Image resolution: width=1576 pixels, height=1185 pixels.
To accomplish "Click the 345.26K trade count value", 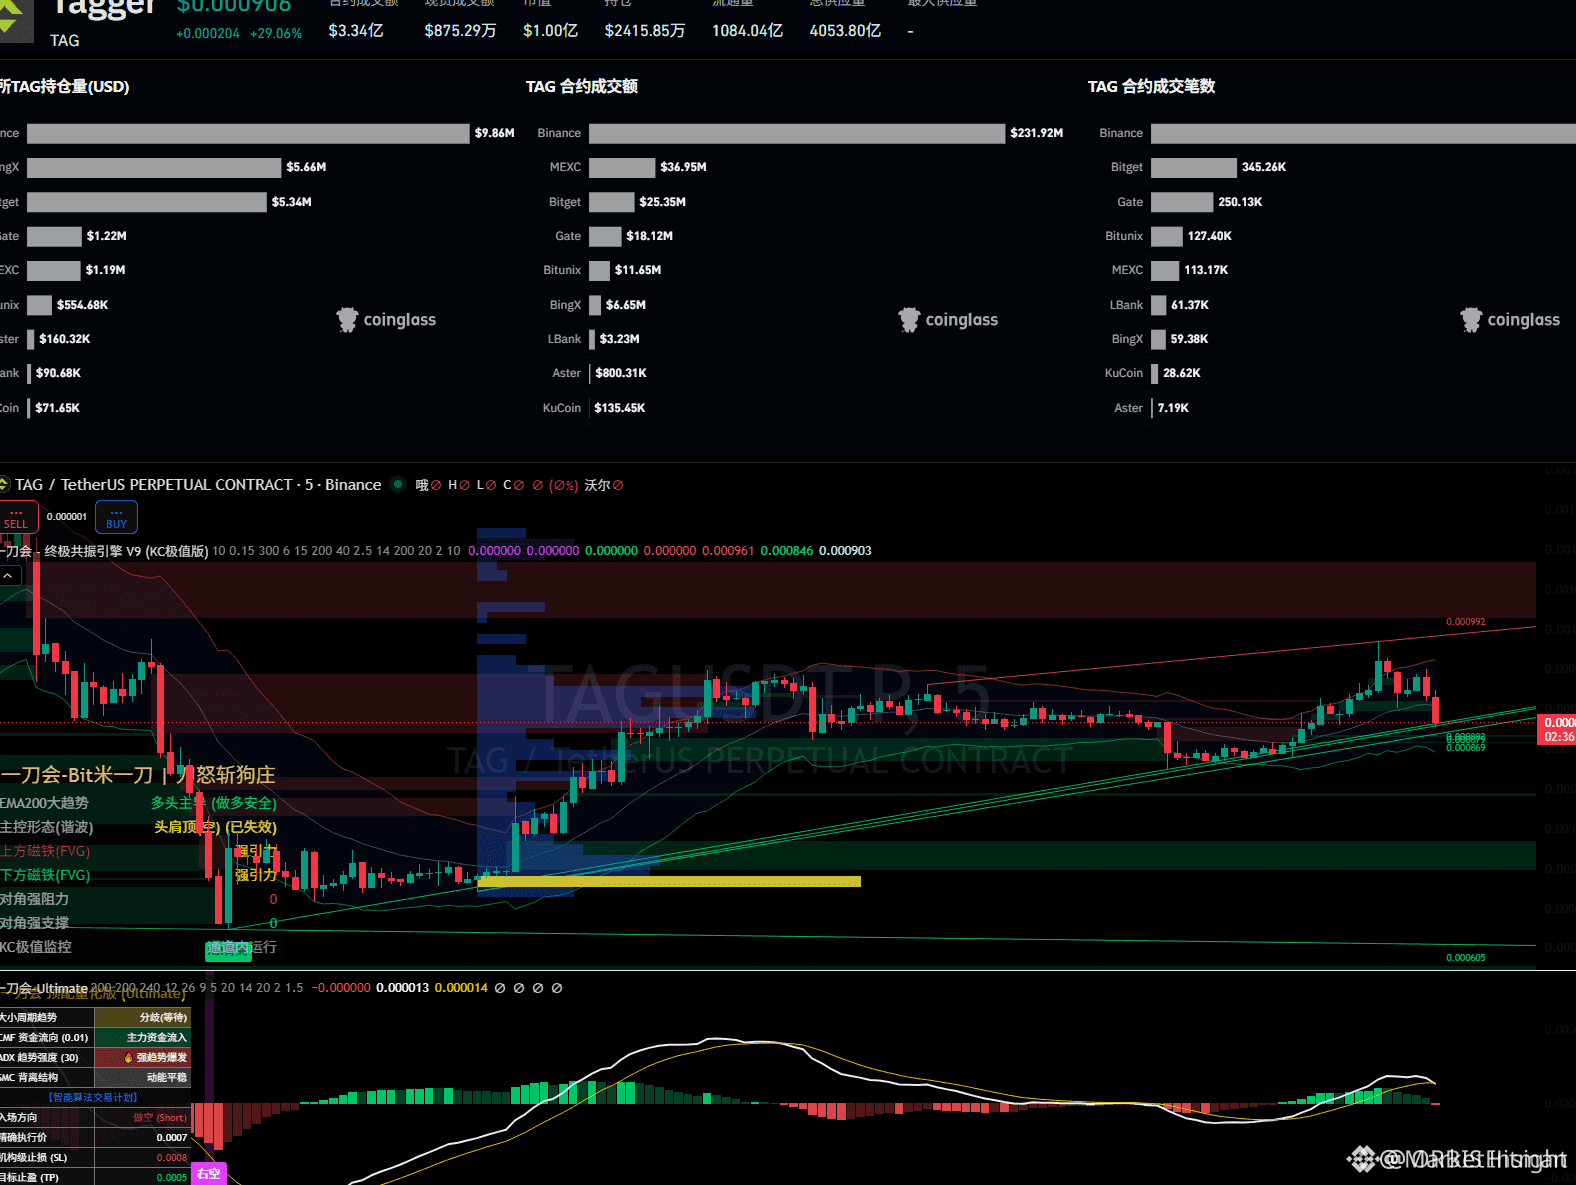I will (1264, 167).
